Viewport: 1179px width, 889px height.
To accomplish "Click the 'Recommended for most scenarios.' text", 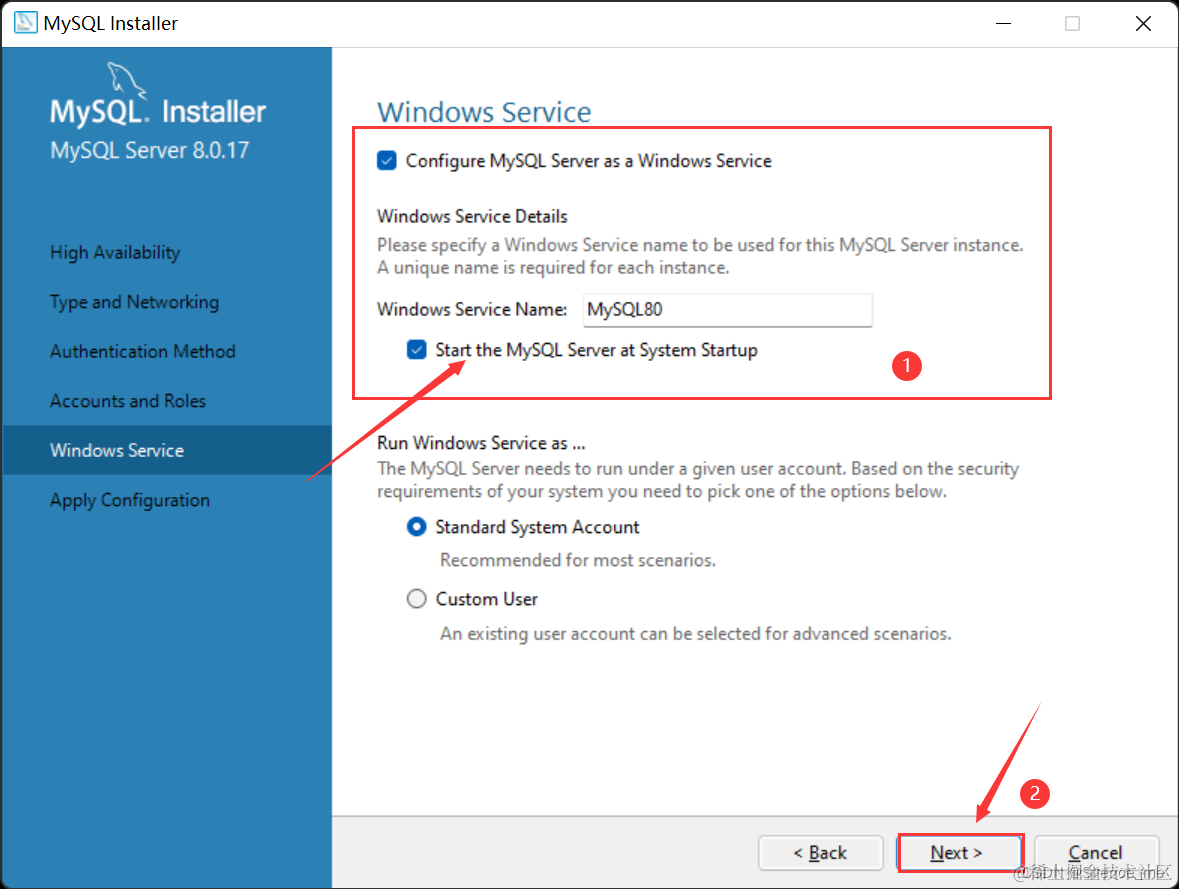I will (577, 560).
